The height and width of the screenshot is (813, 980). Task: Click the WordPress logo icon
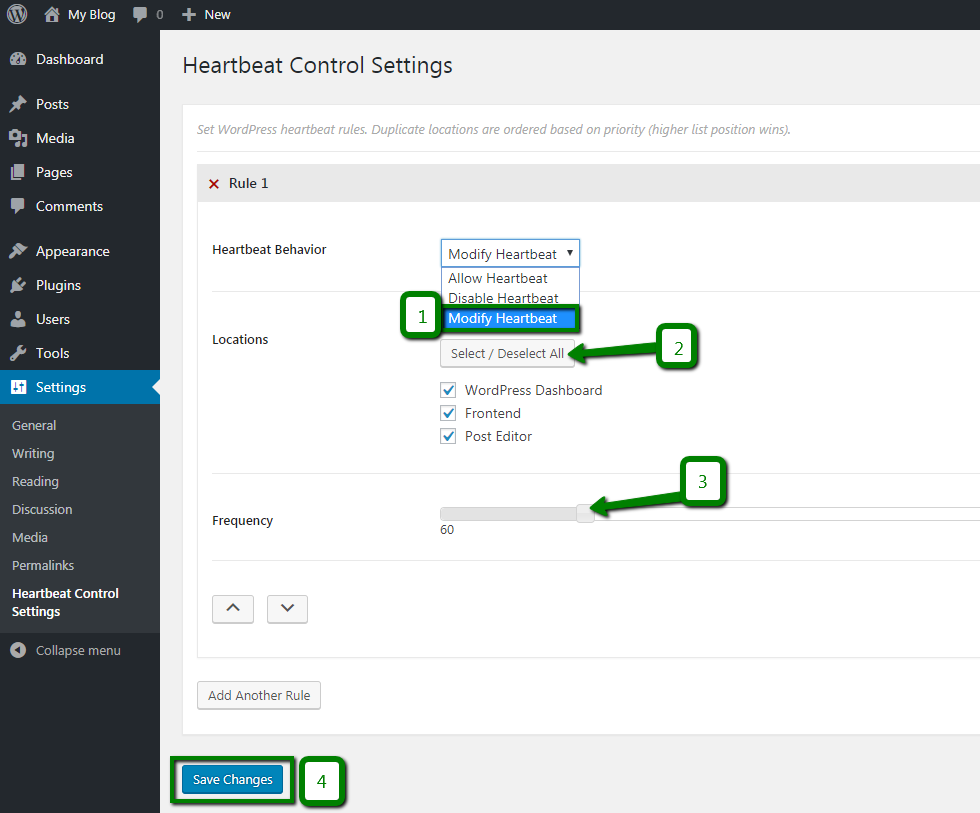(17, 14)
